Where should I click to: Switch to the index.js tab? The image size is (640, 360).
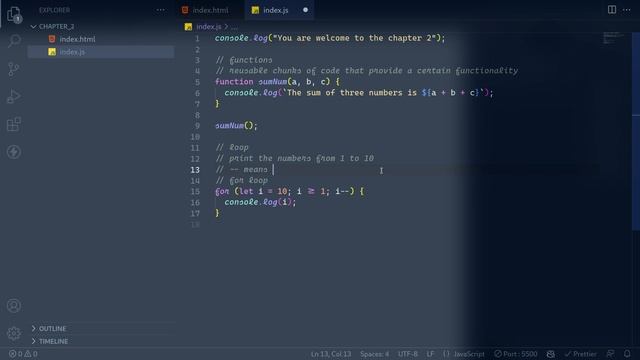pyautogui.click(x=279, y=10)
